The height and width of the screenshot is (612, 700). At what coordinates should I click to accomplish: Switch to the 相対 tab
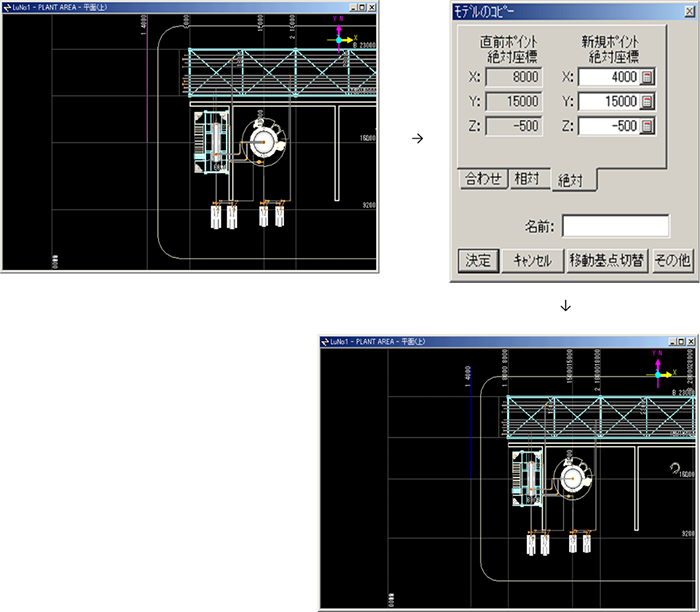tap(527, 179)
